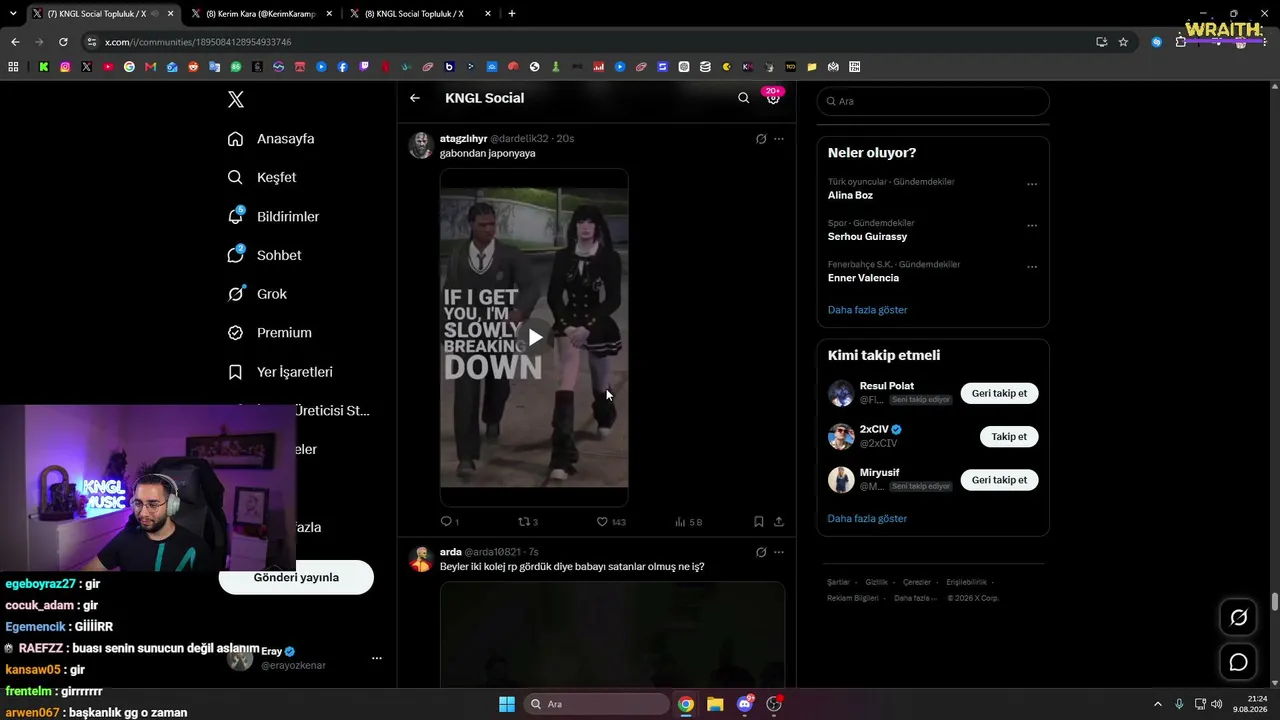Share atagzlıhyr's post
This screenshot has height=720, width=1280.
tap(779, 522)
